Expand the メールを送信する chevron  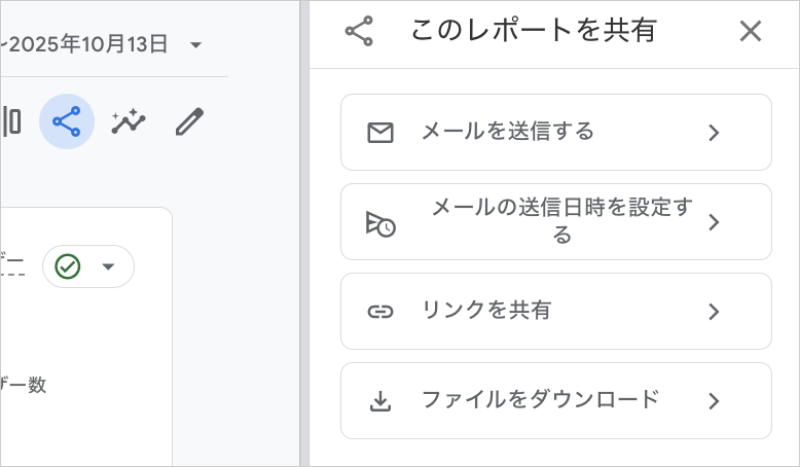click(x=713, y=133)
